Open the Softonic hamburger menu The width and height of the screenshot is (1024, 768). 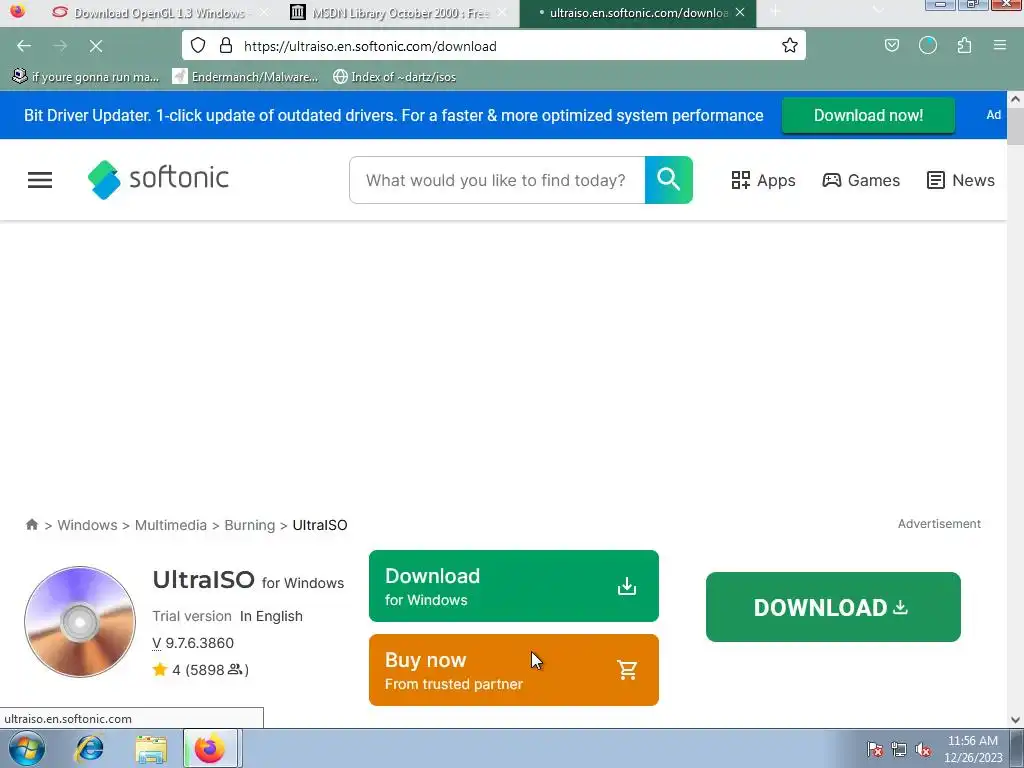click(x=40, y=180)
